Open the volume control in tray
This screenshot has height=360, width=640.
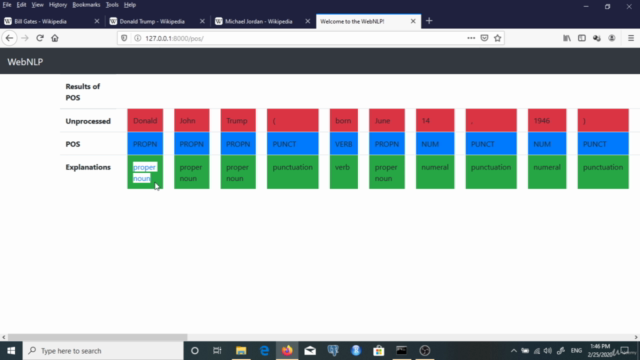point(548,351)
